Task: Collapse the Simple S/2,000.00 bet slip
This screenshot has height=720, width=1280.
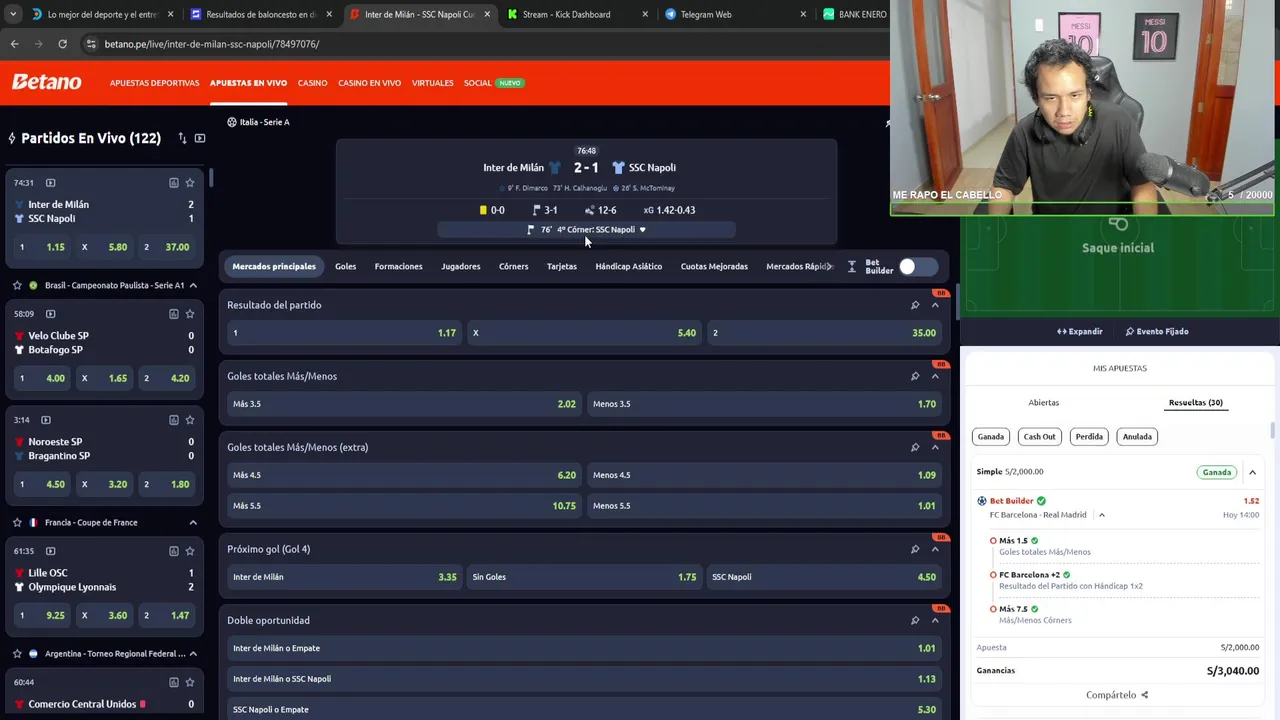Action: [1252, 472]
